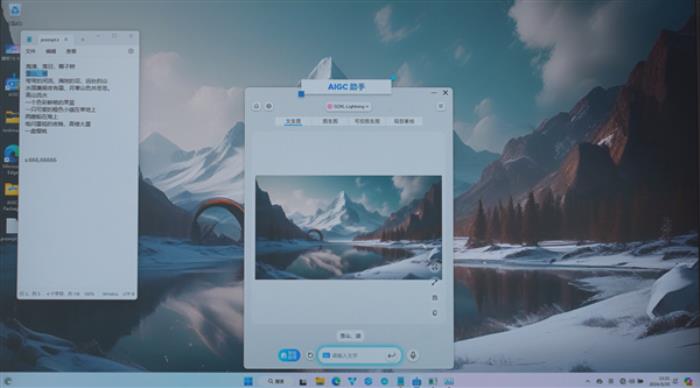Click the trash delete icon beside the image
700x388 pixels.
coord(435,298)
